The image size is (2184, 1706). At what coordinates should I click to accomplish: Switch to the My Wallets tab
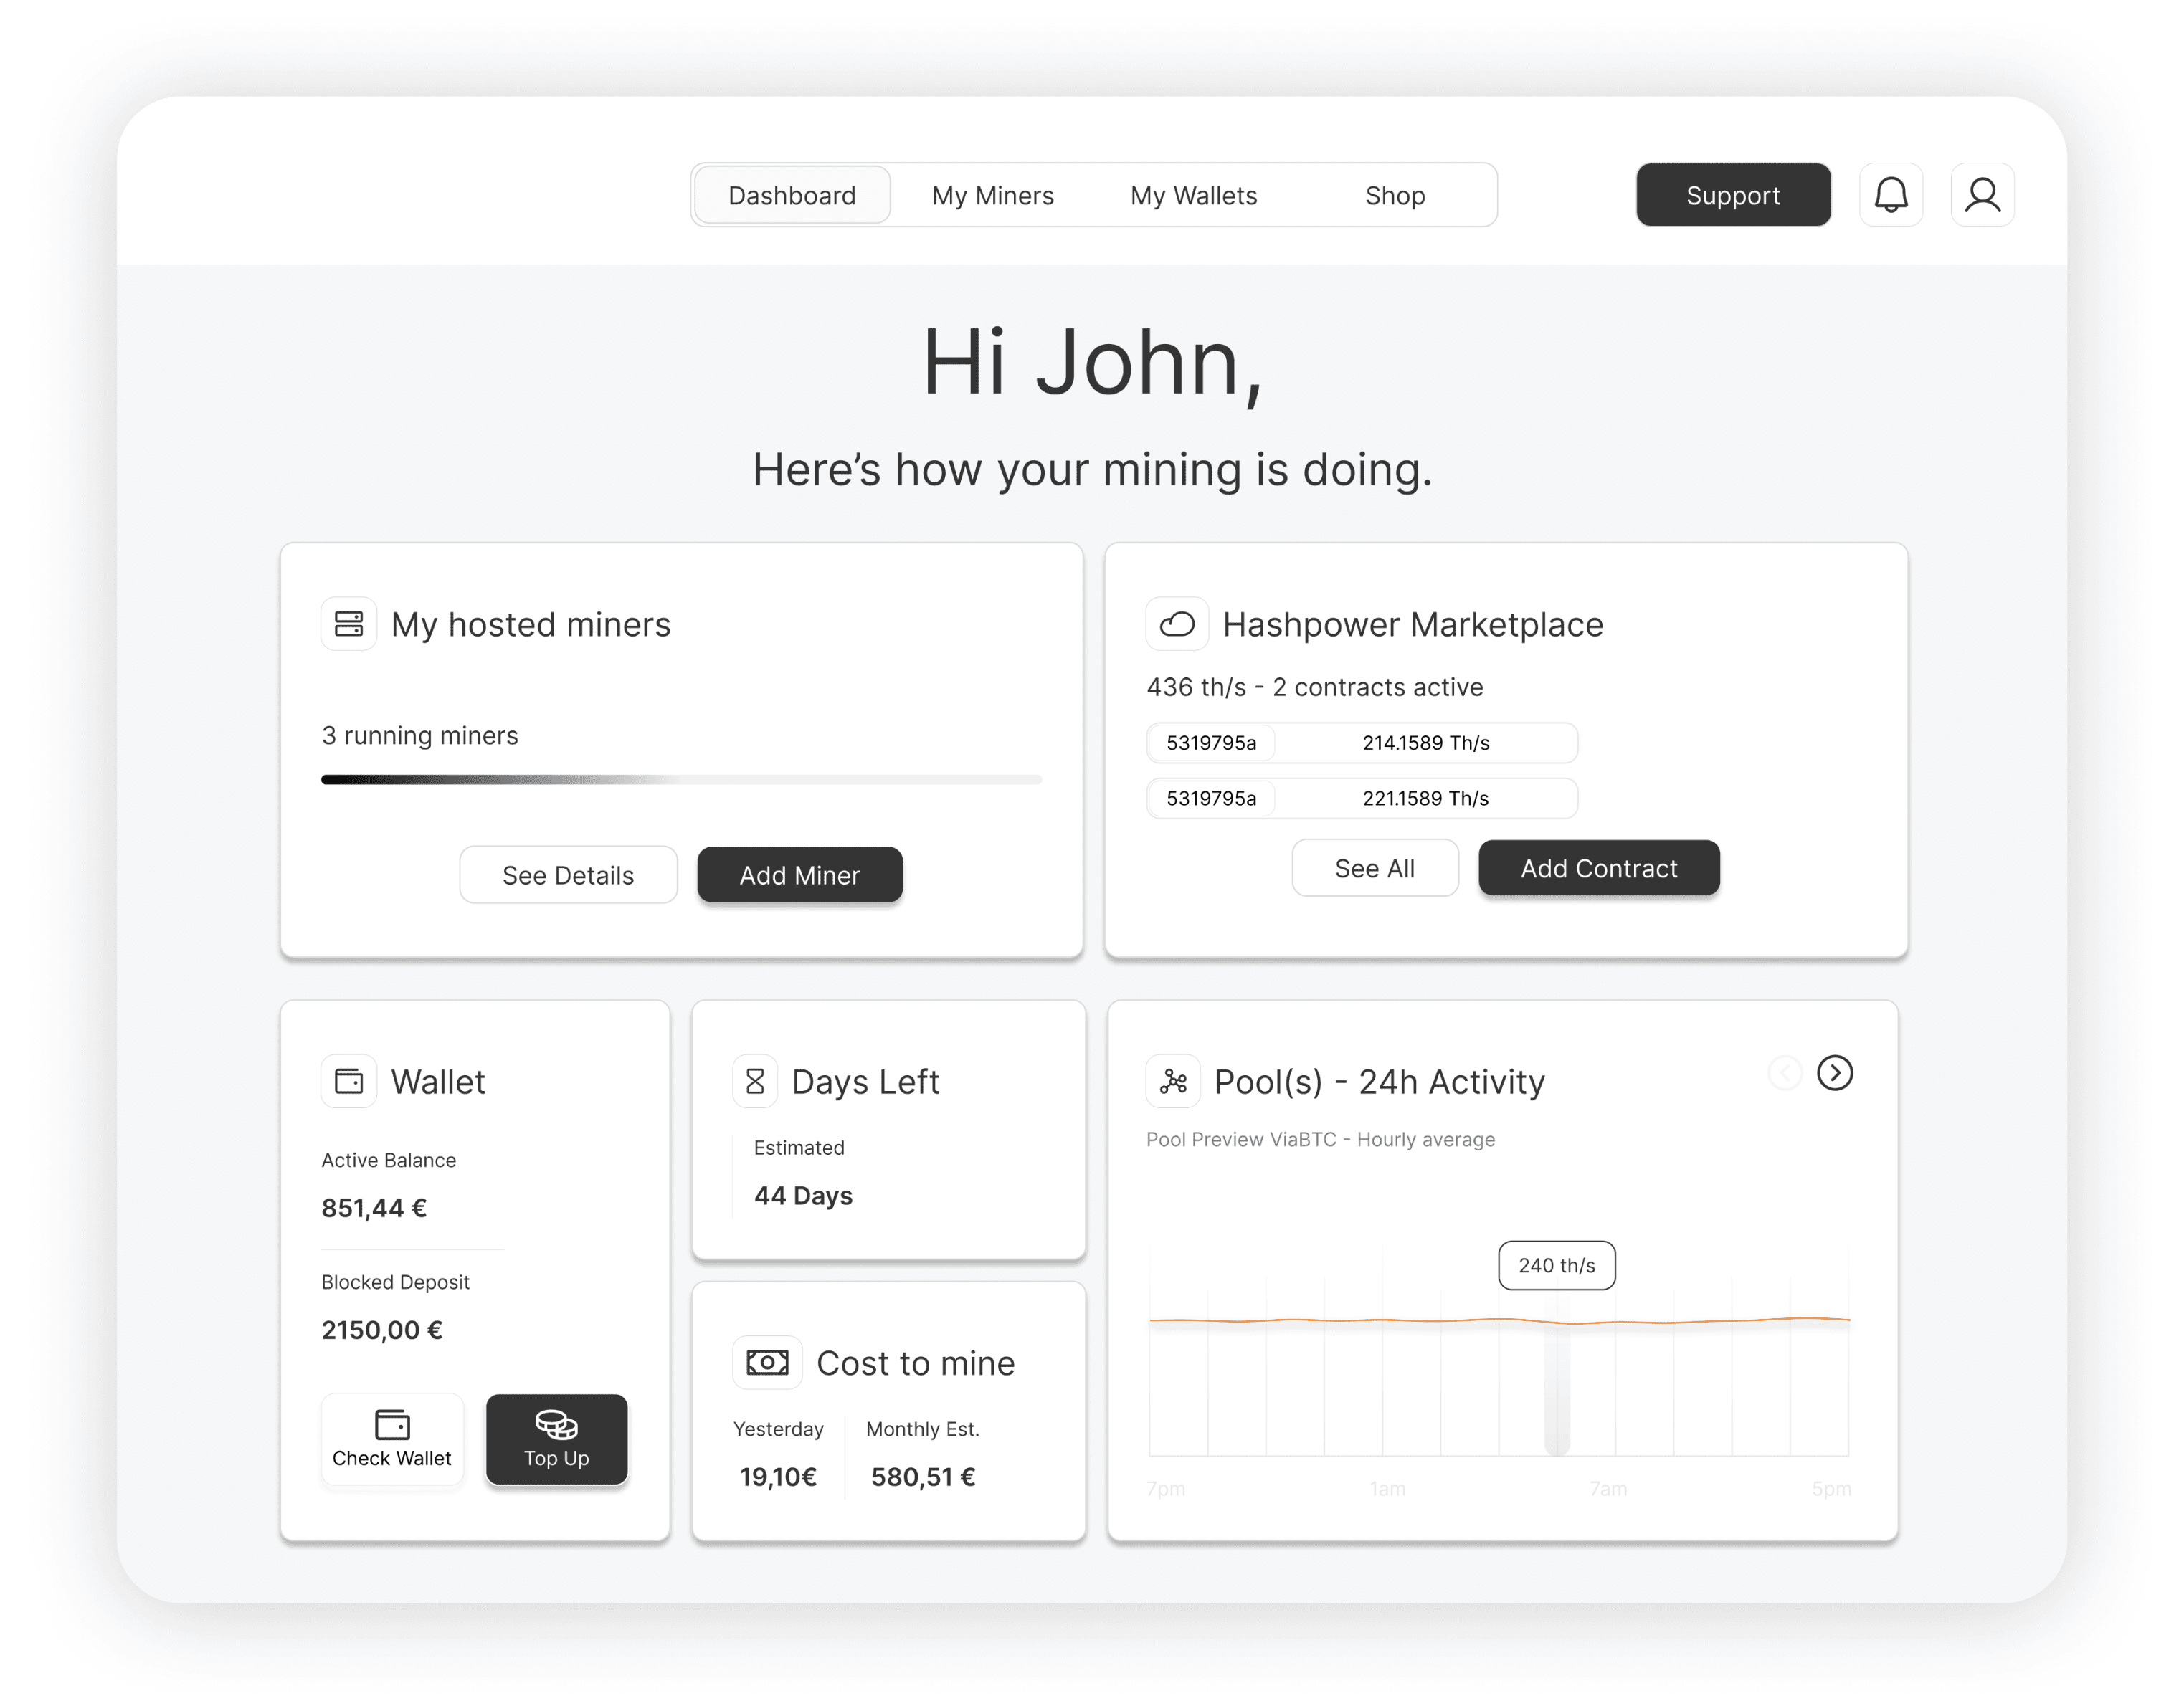pos(1193,195)
